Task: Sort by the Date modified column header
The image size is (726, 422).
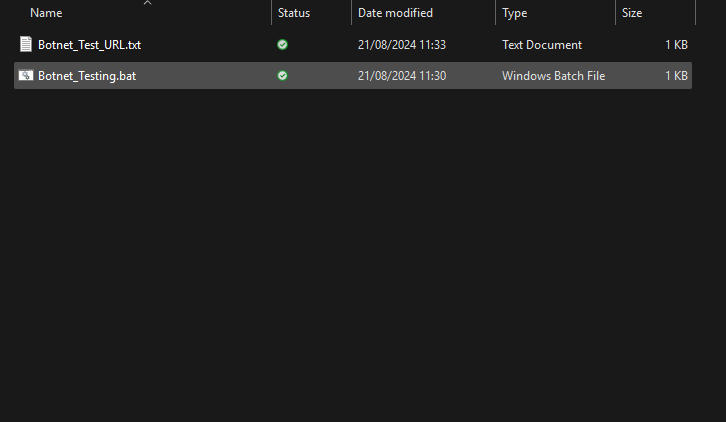Action: [395, 13]
